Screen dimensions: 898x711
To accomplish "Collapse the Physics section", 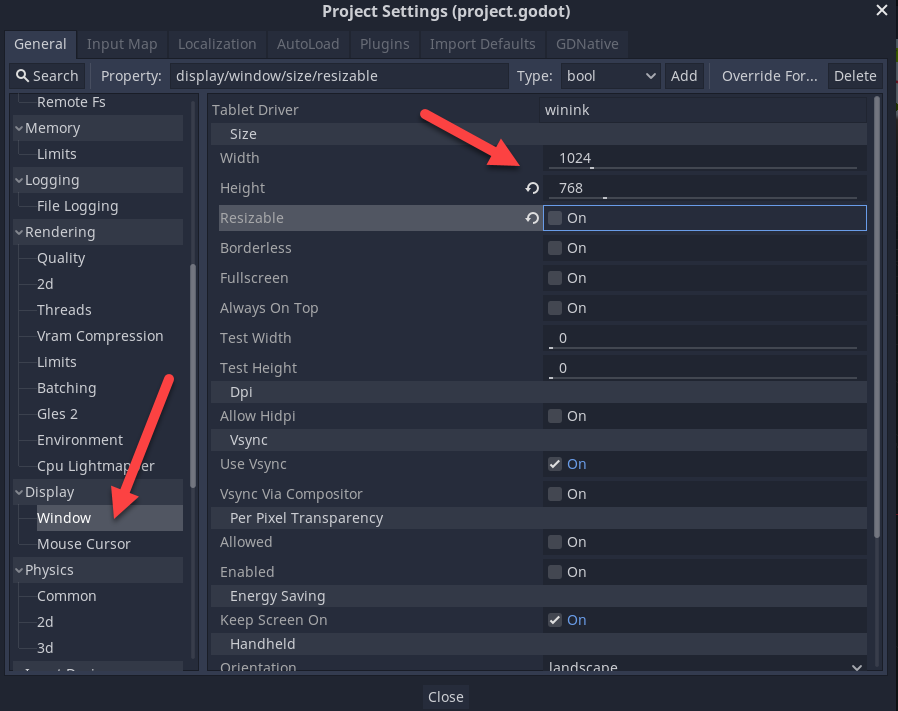I will pyautogui.click(x=19, y=570).
